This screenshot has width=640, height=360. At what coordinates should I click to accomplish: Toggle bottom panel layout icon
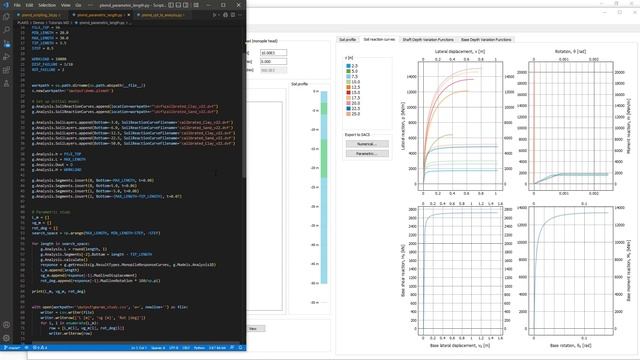pos(178,5)
